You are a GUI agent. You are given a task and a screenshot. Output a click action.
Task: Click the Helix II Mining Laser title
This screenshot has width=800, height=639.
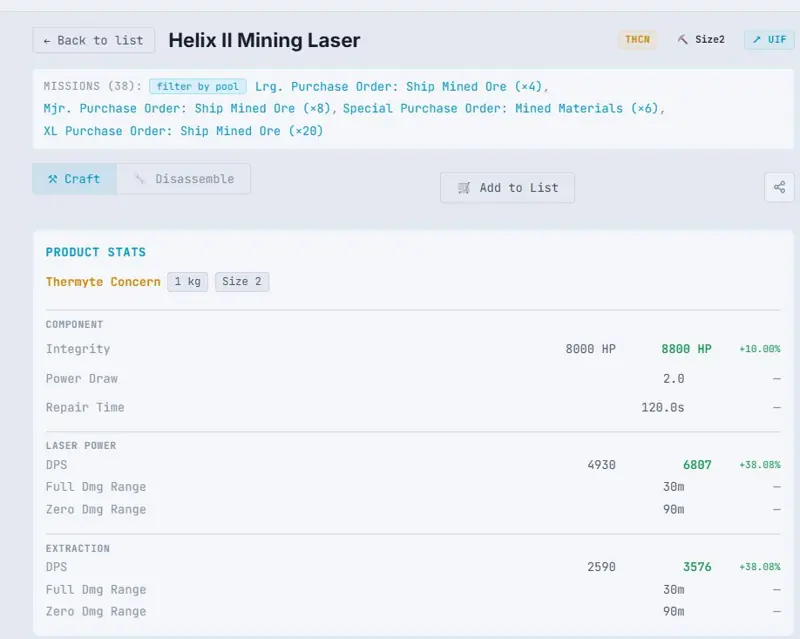point(264,40)
